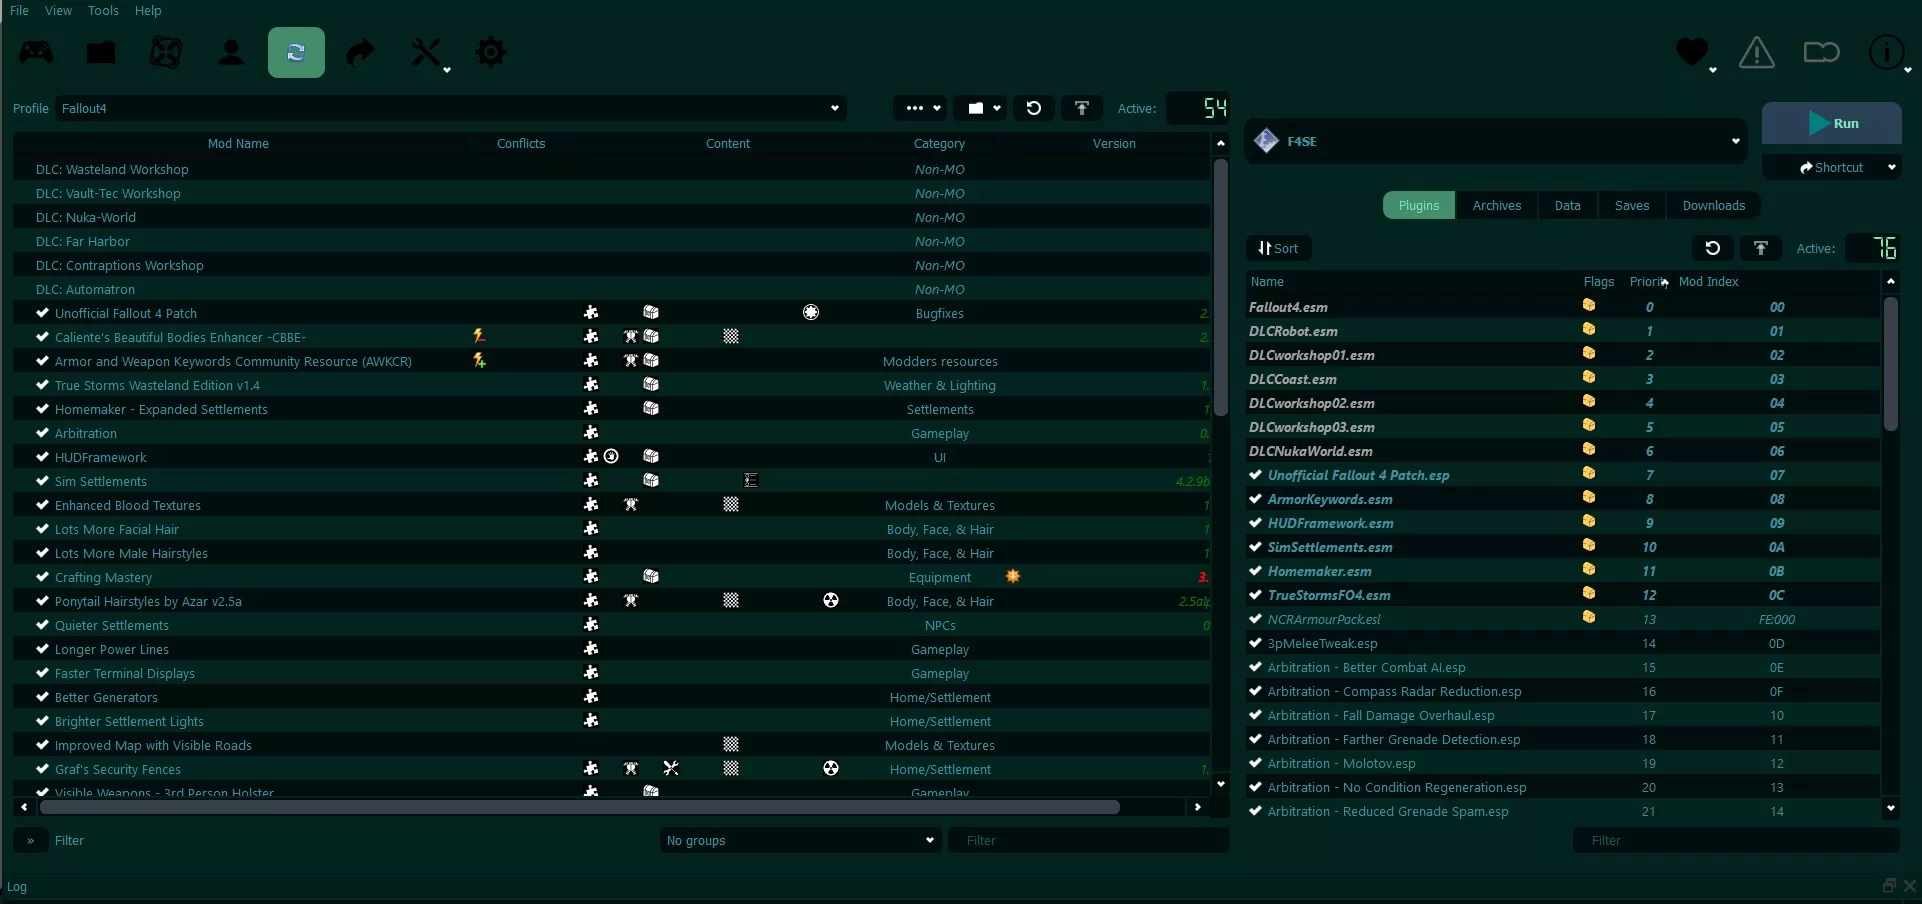Click the Run button
Image resolution: width=1922 pixels, height=904 pixels.
pyautogui.click(x=1832, y=124)
